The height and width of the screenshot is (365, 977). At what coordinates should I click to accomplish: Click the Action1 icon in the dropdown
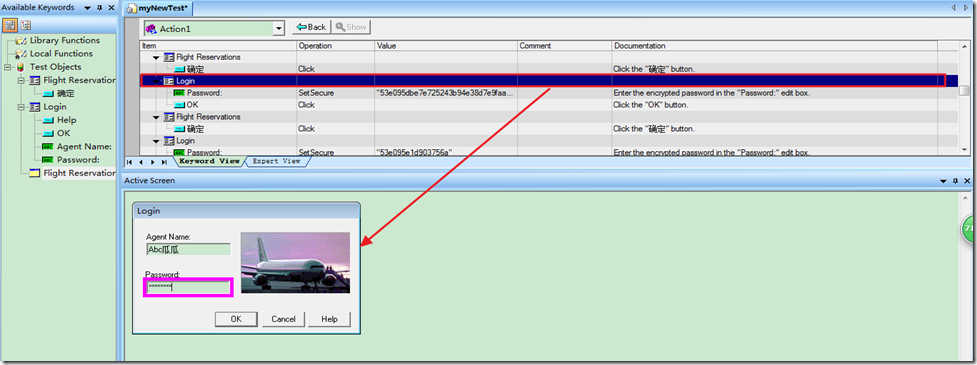(x=152, y=28)
